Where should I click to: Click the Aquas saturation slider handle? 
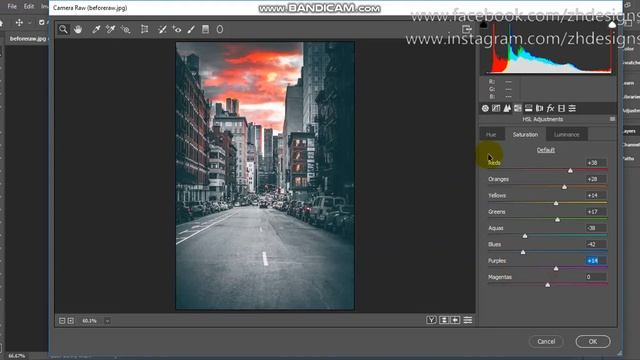pos(525,236)
